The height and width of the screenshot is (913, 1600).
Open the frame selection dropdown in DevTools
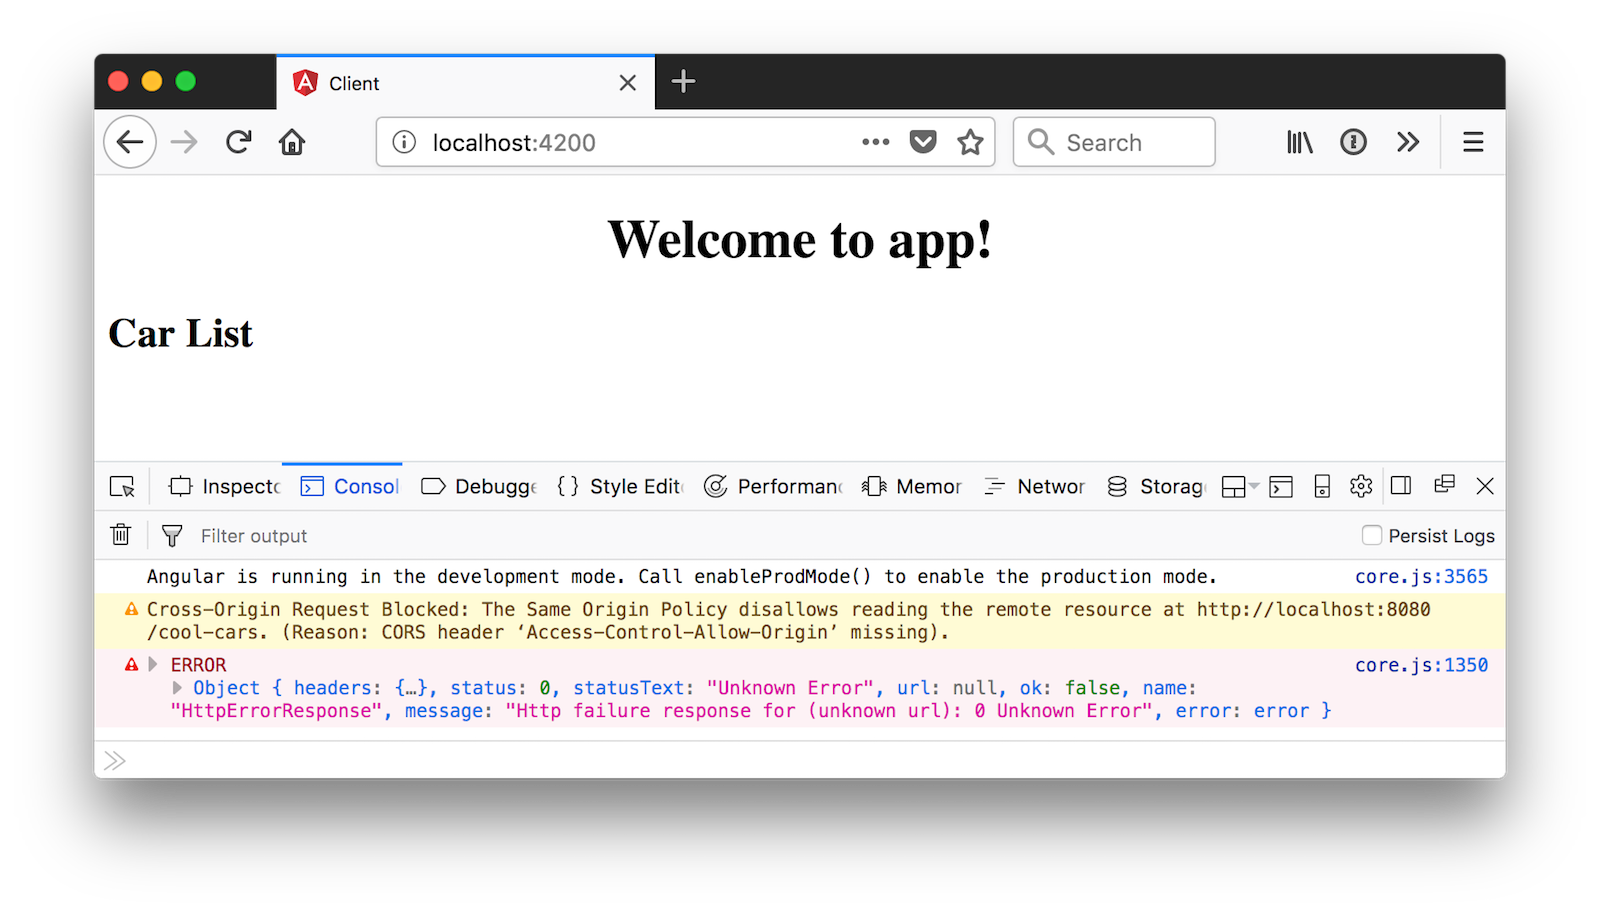1239,487
